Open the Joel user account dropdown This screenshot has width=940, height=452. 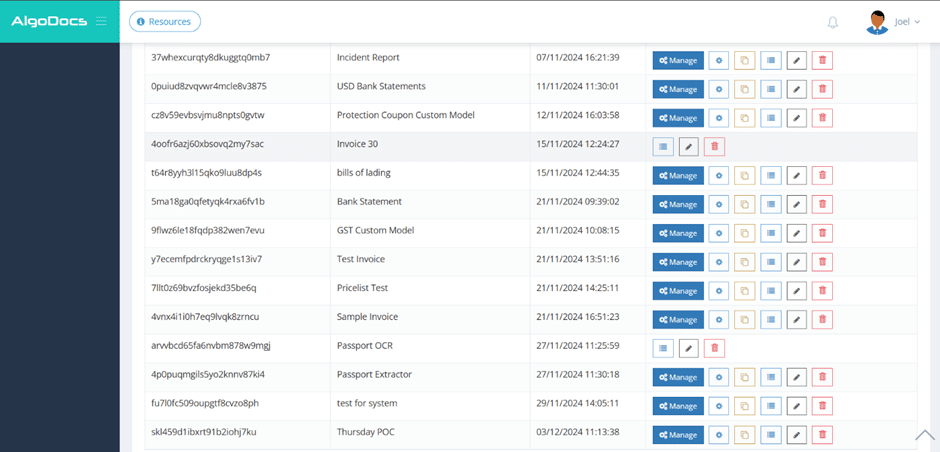892,21
